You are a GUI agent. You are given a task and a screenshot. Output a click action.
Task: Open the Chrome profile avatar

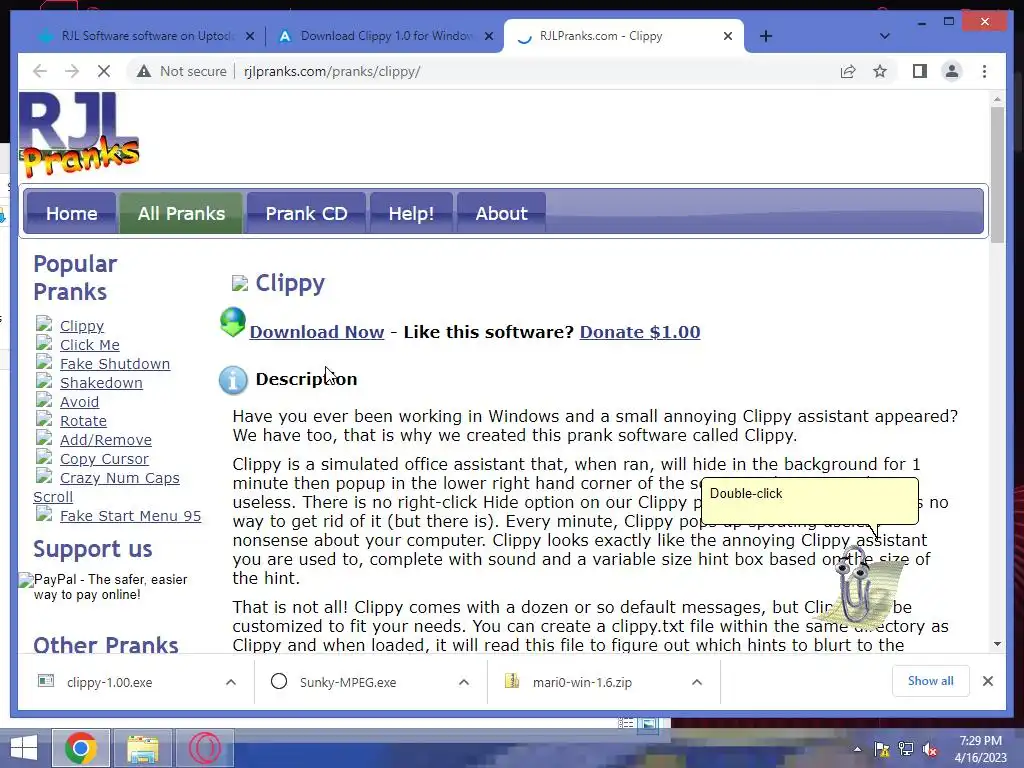[x=952, y=71]
